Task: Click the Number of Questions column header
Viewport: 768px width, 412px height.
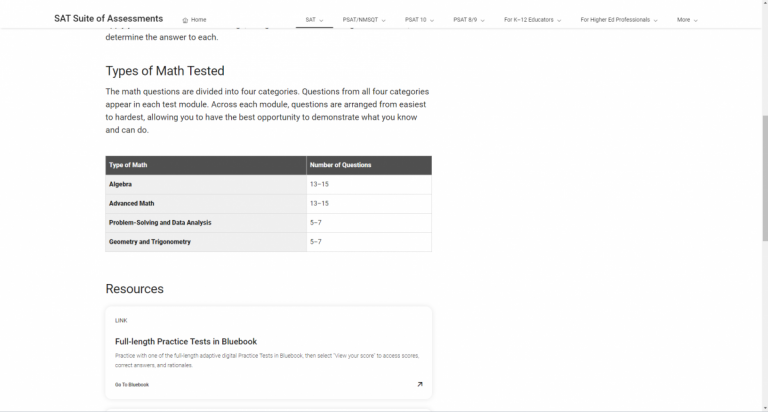Action: [x=369, y=165]
